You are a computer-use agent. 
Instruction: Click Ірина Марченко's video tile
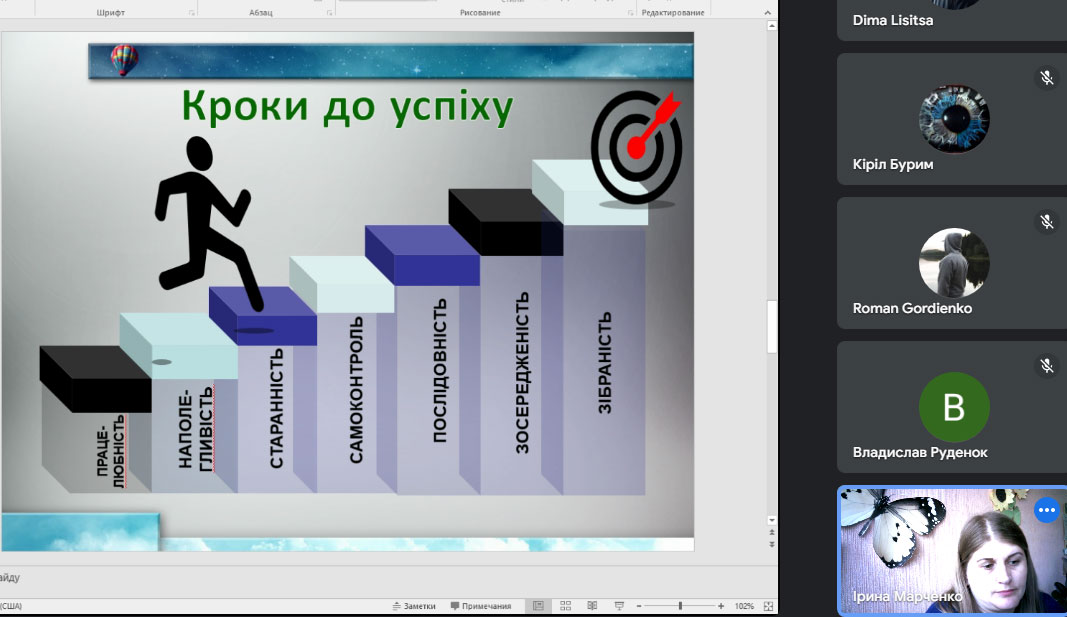click(952, 551)
